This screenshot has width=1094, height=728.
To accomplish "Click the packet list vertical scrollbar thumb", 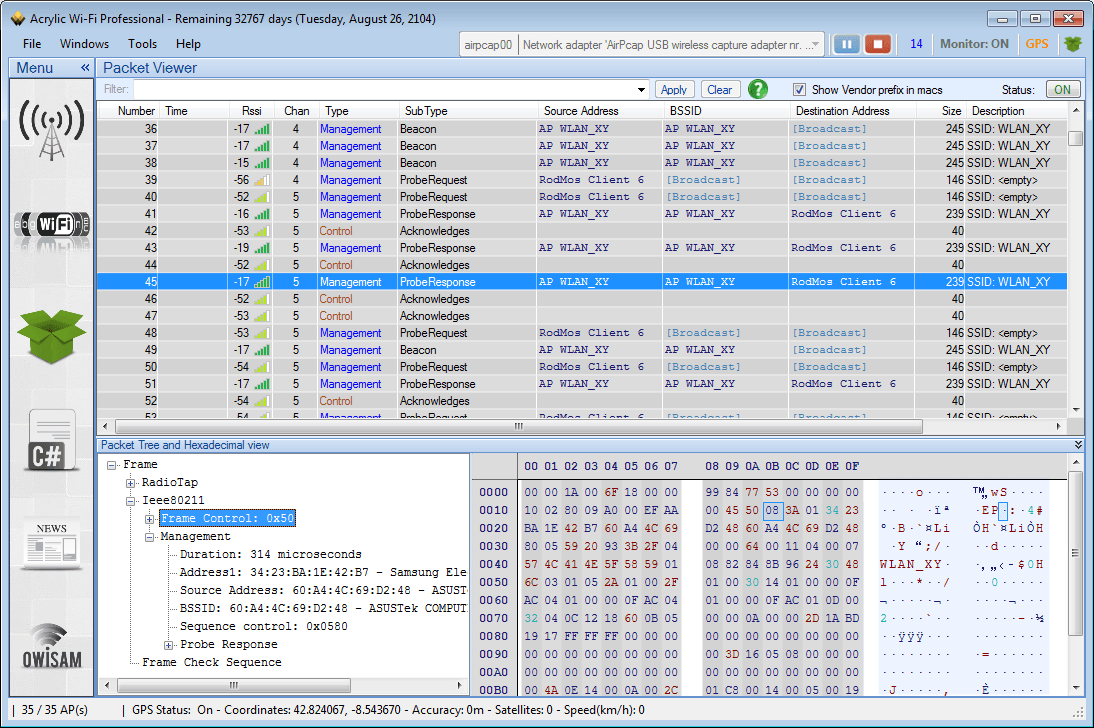I will (x=1076, y=138).
